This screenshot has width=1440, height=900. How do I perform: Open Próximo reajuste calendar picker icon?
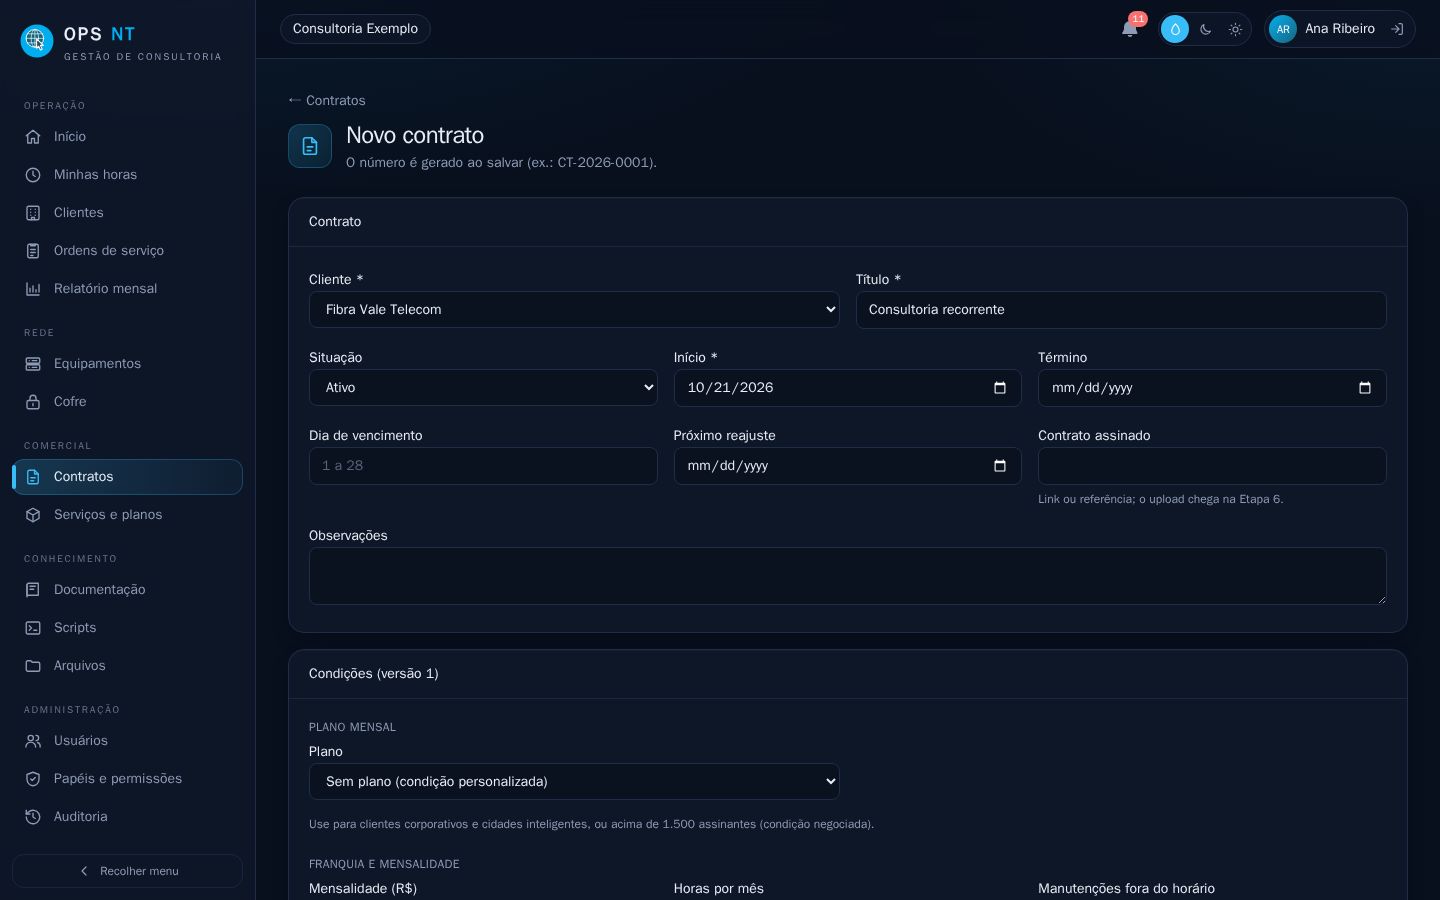click(1000, 466)
